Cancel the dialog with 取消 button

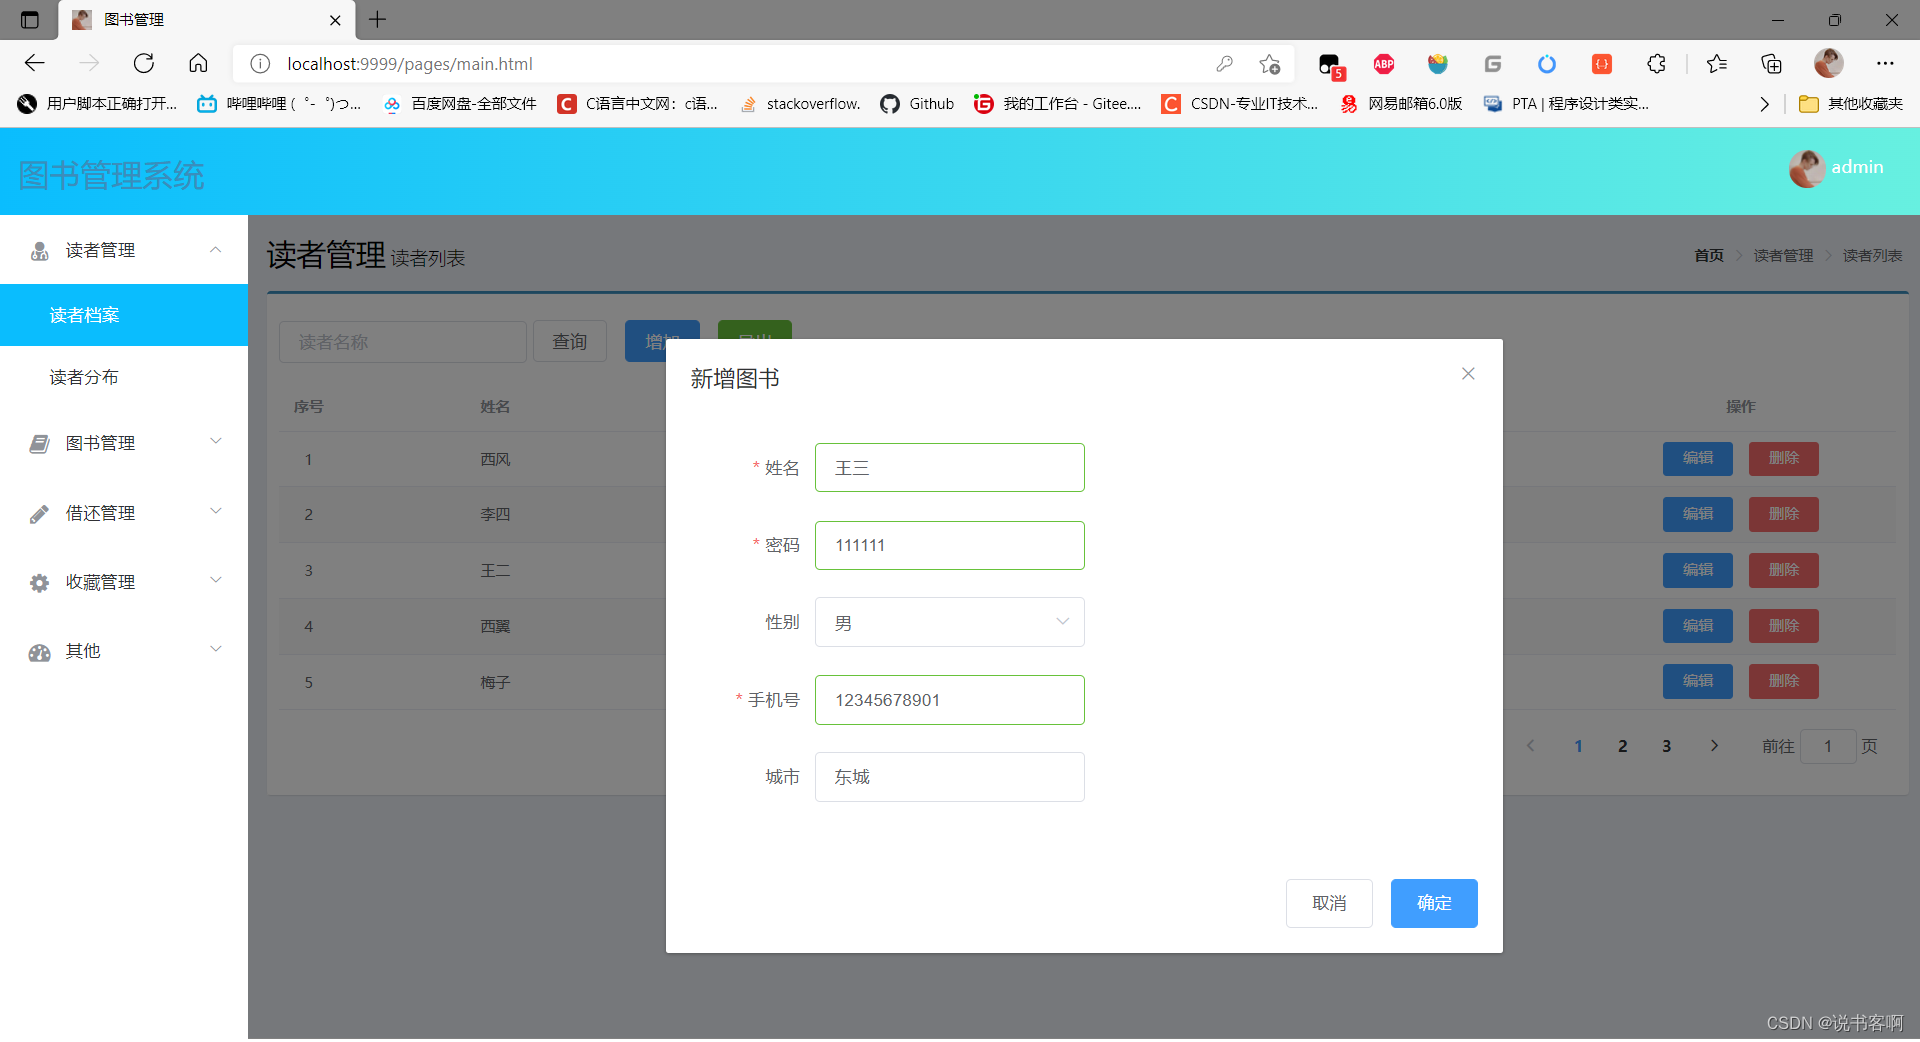pos(1329,903)
